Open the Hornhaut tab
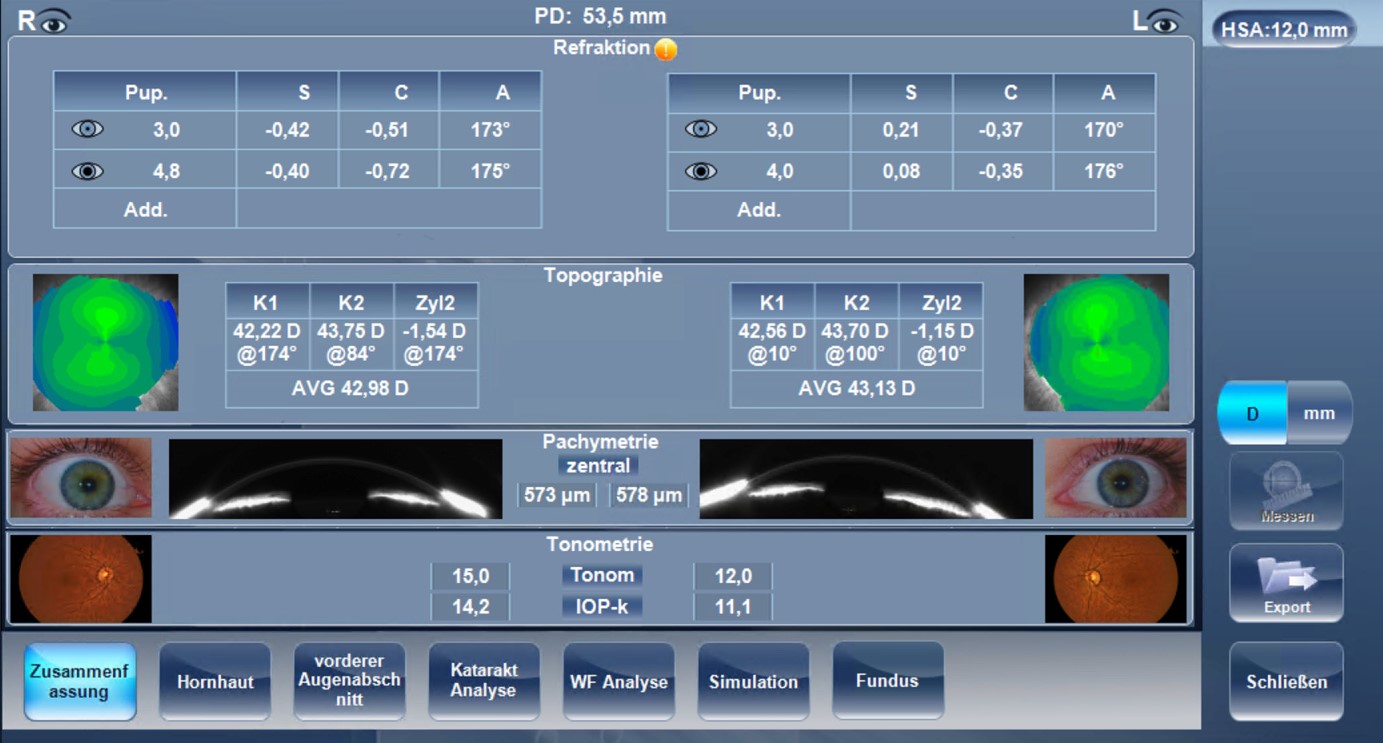Image resolution: width=1383 pixels, height=743 pixels. (215, 681)
